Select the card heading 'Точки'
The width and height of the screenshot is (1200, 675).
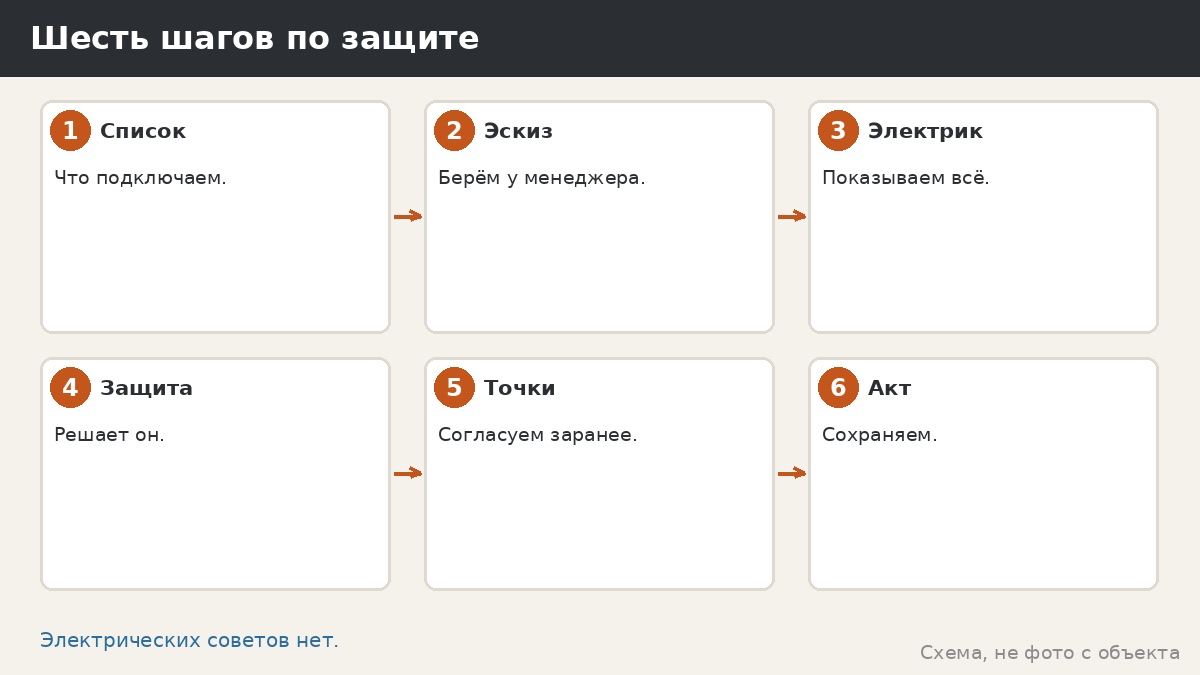[520, 388]
